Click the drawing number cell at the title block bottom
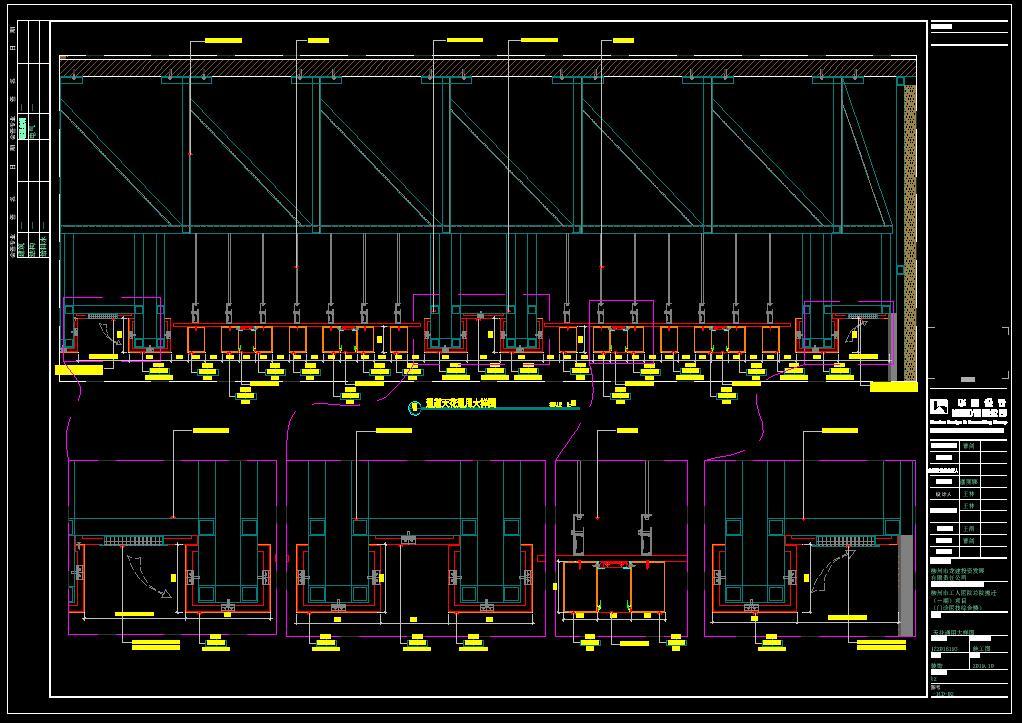Image resolution: width=1022 pixels, height=723 pixels. 943,694
